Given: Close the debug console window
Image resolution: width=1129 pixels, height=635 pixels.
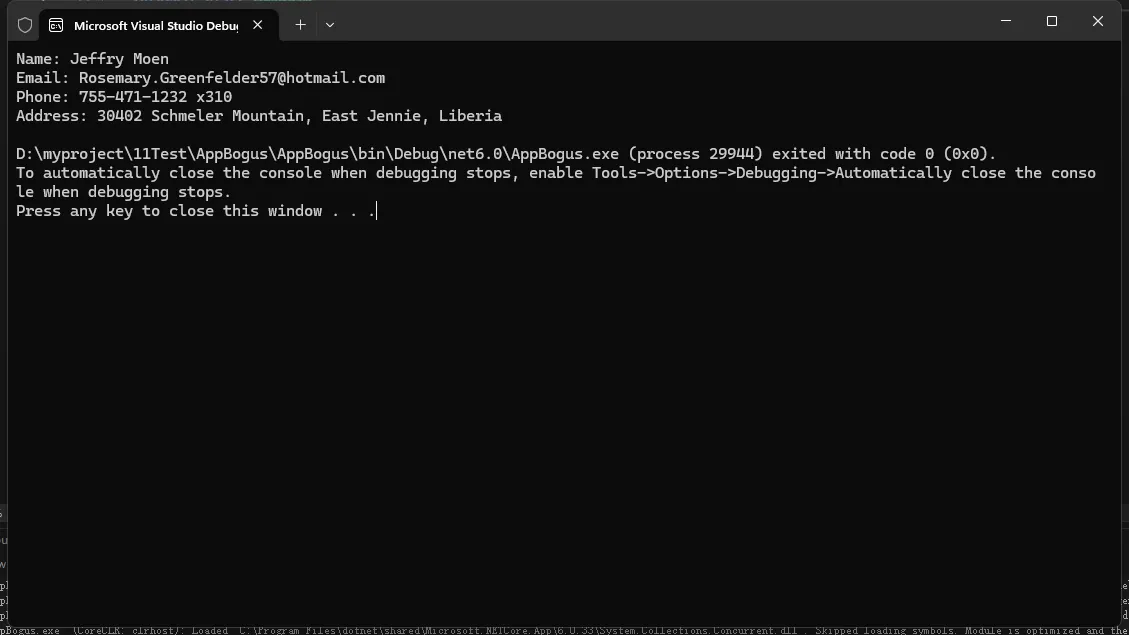Looking at the screenshot, I should point(1097,21).
